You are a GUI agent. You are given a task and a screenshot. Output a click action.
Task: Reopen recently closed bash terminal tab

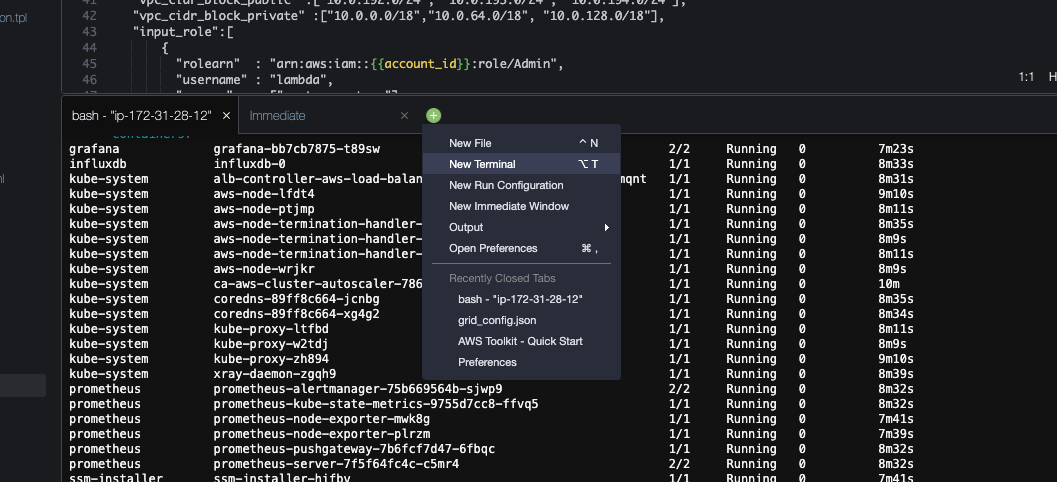tap(520, 299)
